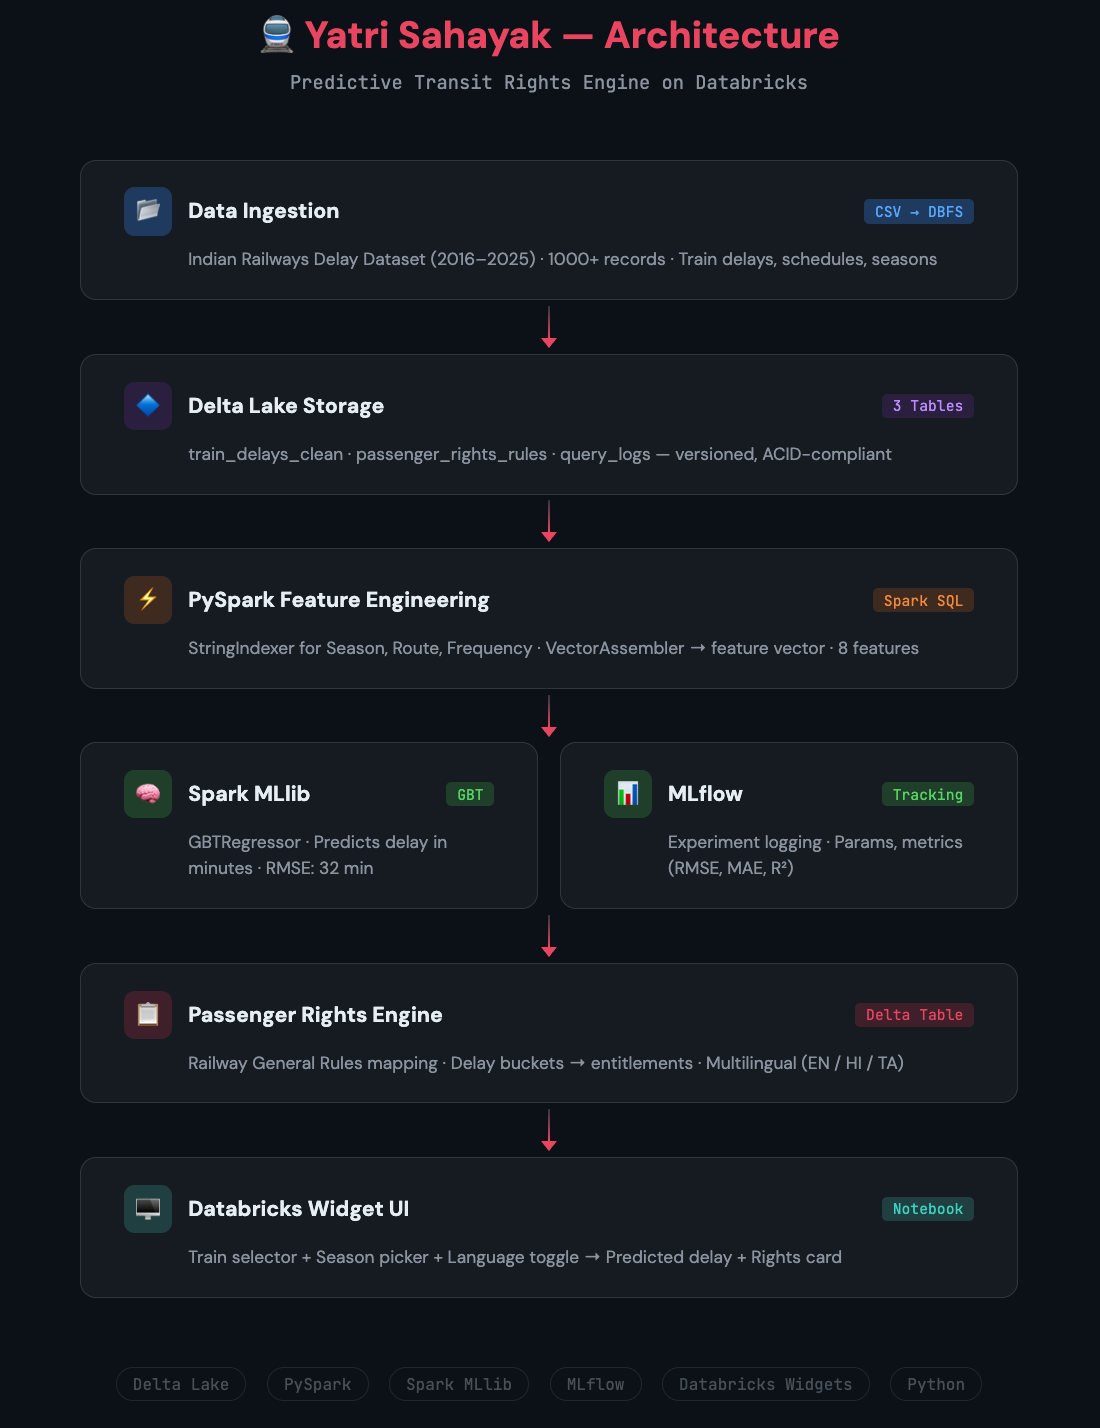This screenshot has width=1100, height=1428.
Task: Select the Delta Table badge
Action: 914,1015
